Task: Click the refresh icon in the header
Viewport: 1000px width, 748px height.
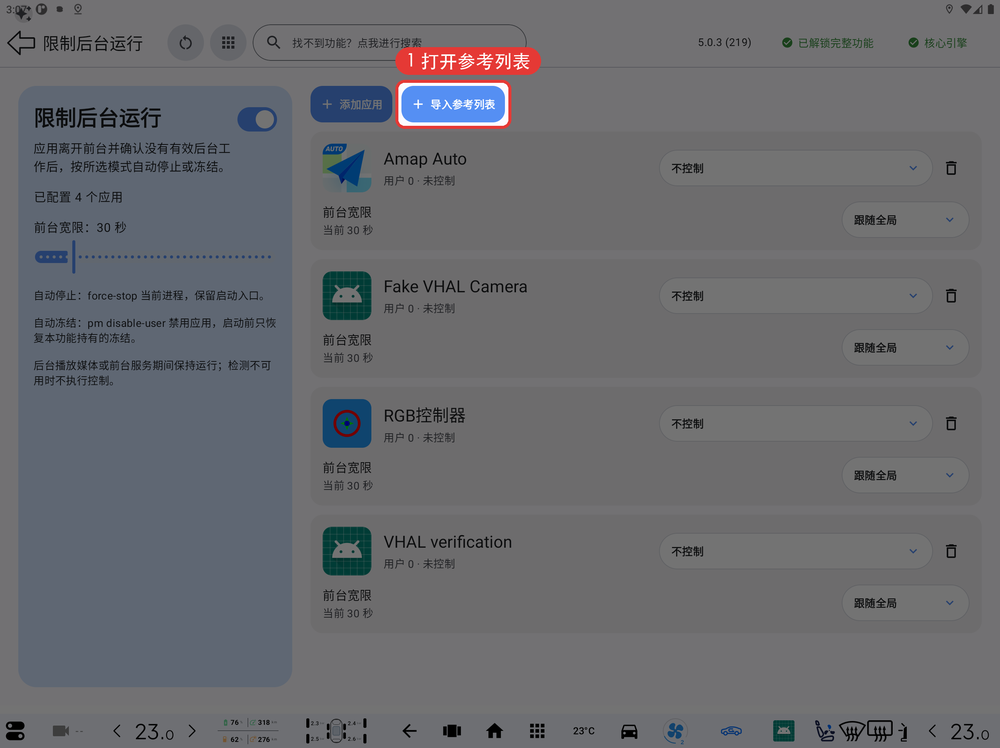Action: (x=186, y=43)
